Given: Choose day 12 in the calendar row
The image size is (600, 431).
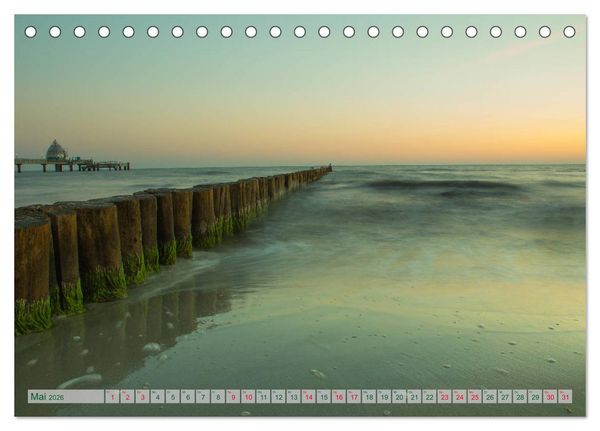Looking at the screenshot, I should (x=279, y=397).
